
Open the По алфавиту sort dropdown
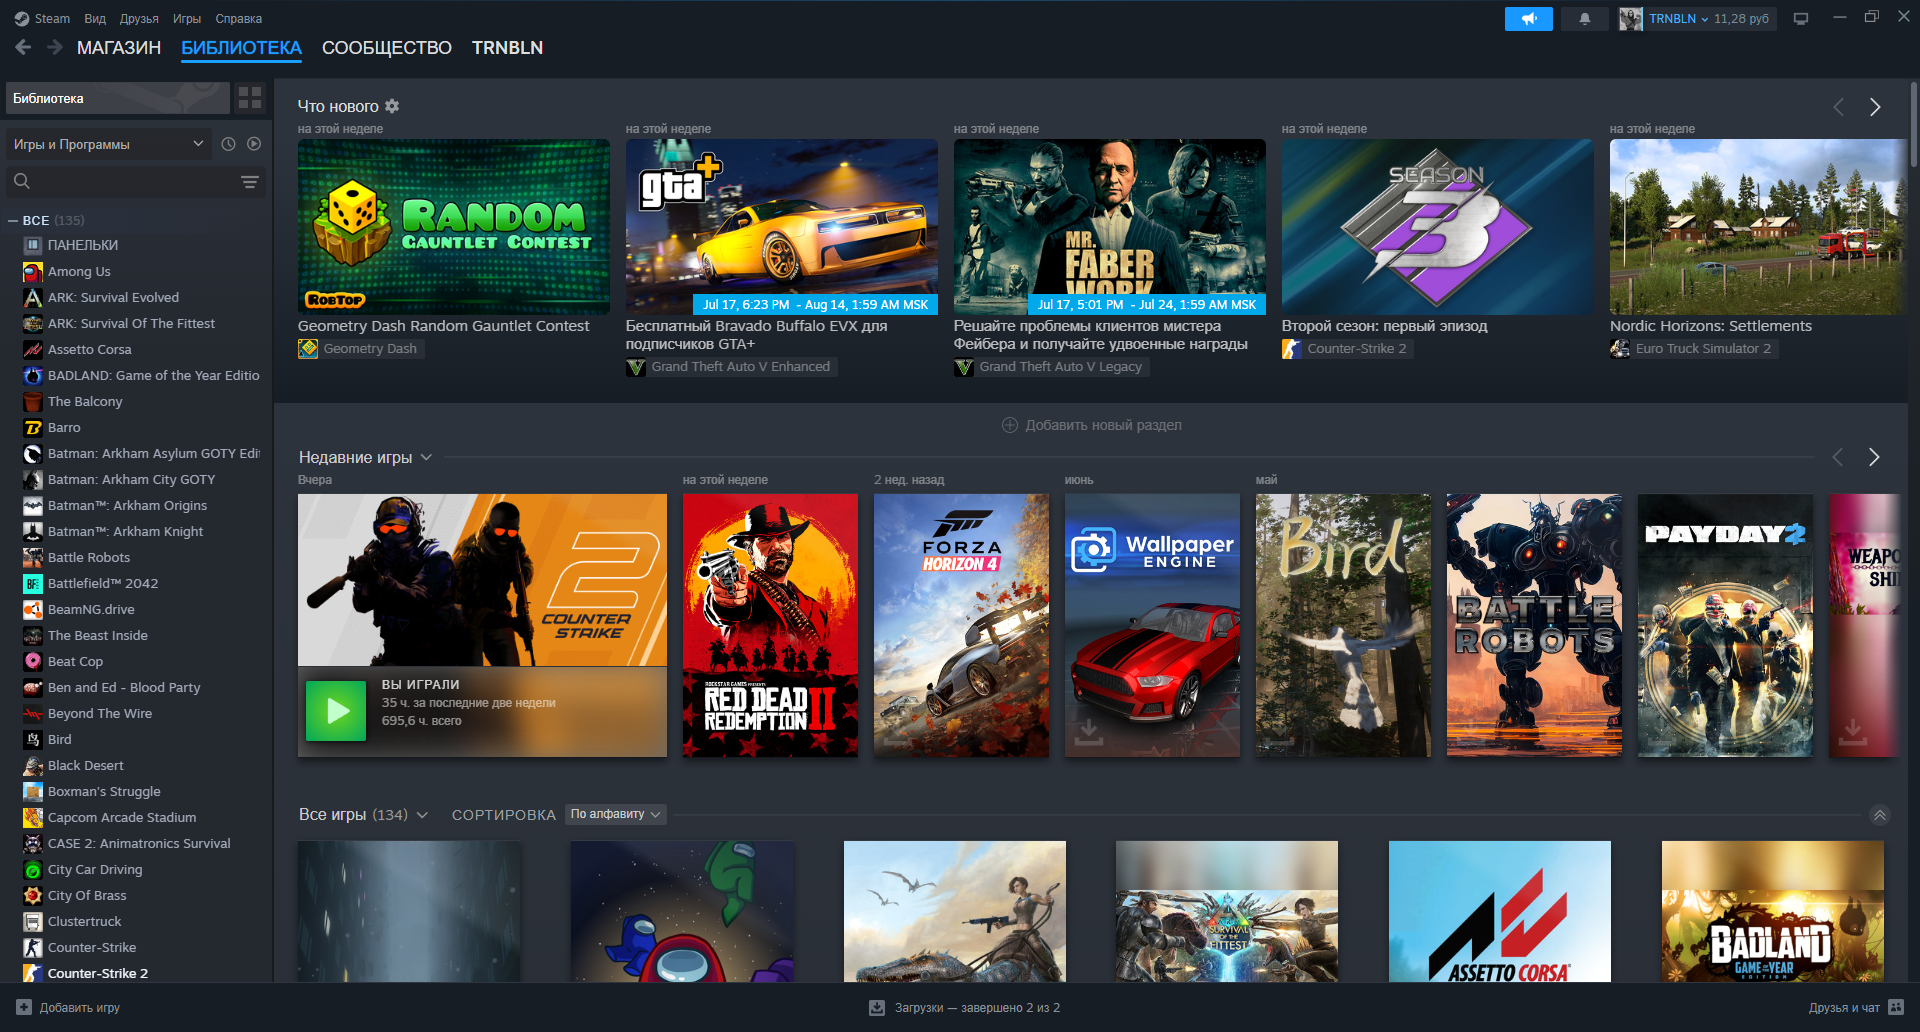coord(615,815)
